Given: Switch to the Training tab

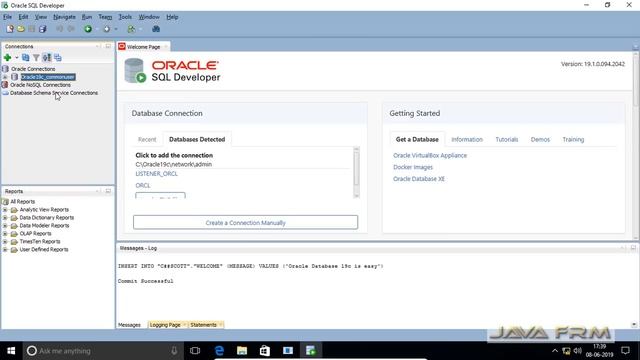Looking at the screenshot, I should tap(573, 139).
